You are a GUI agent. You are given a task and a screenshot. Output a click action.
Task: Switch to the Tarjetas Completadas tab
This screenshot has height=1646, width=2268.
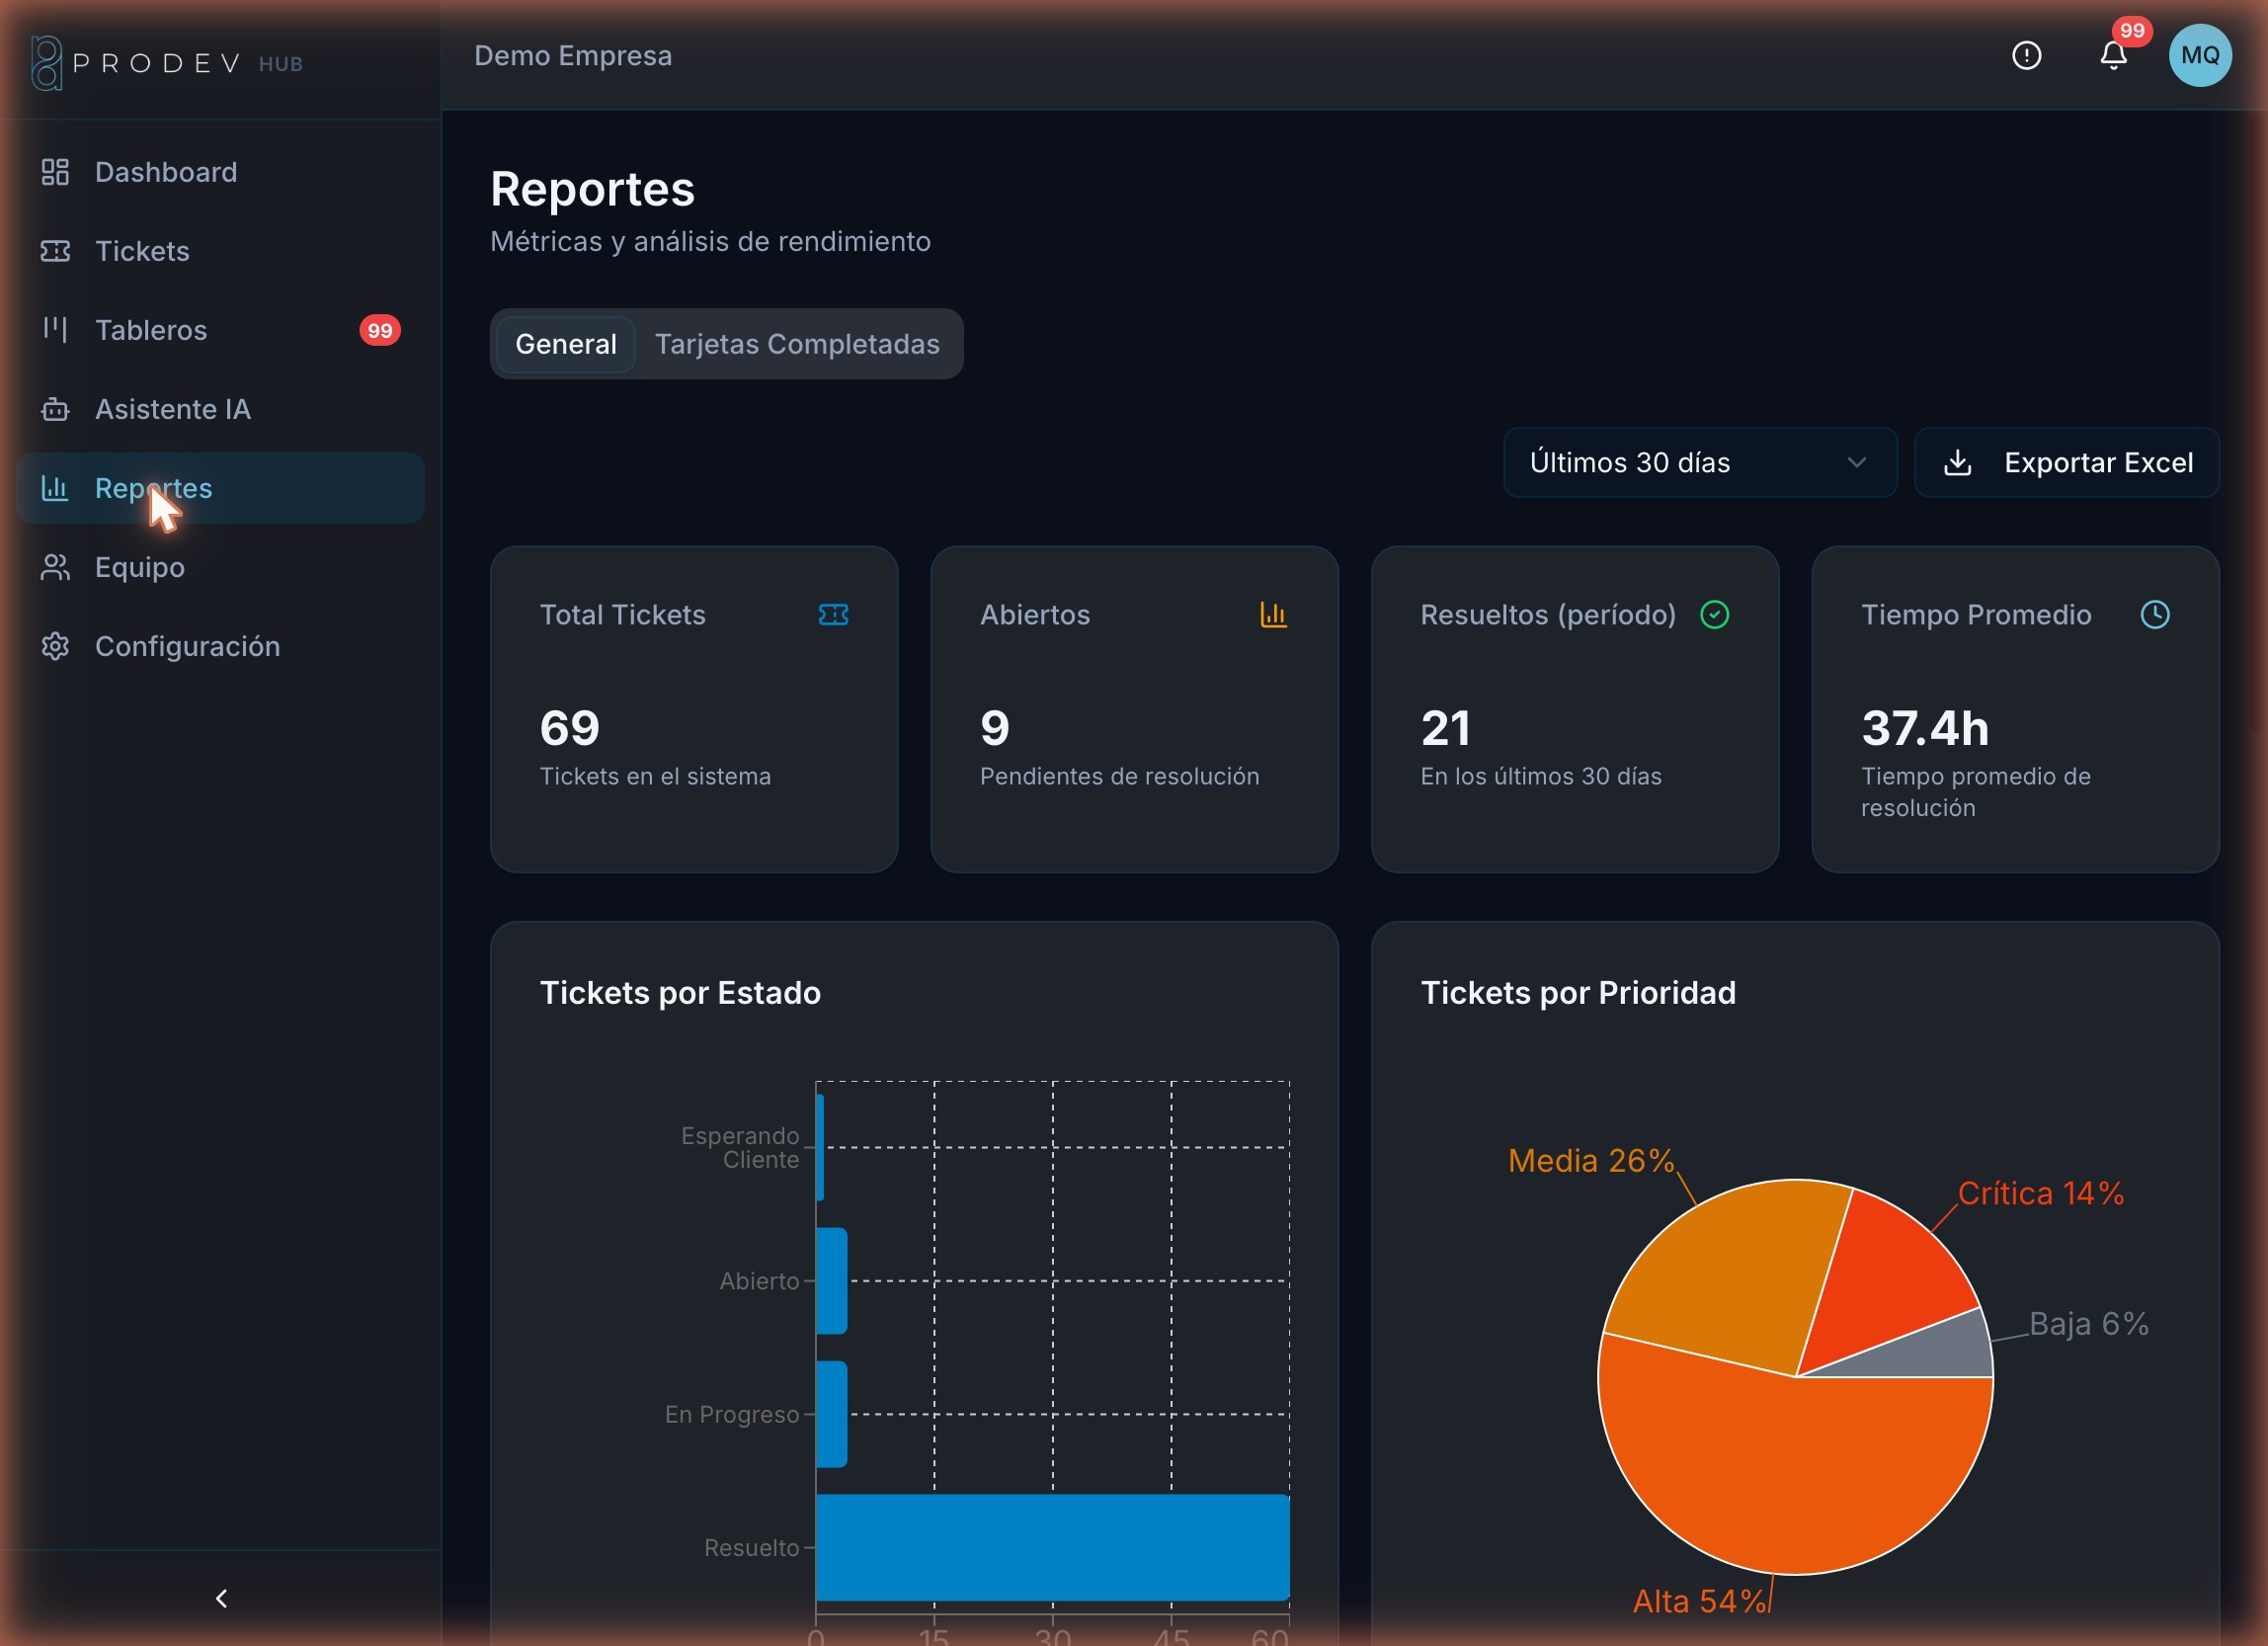coord(797,344)
